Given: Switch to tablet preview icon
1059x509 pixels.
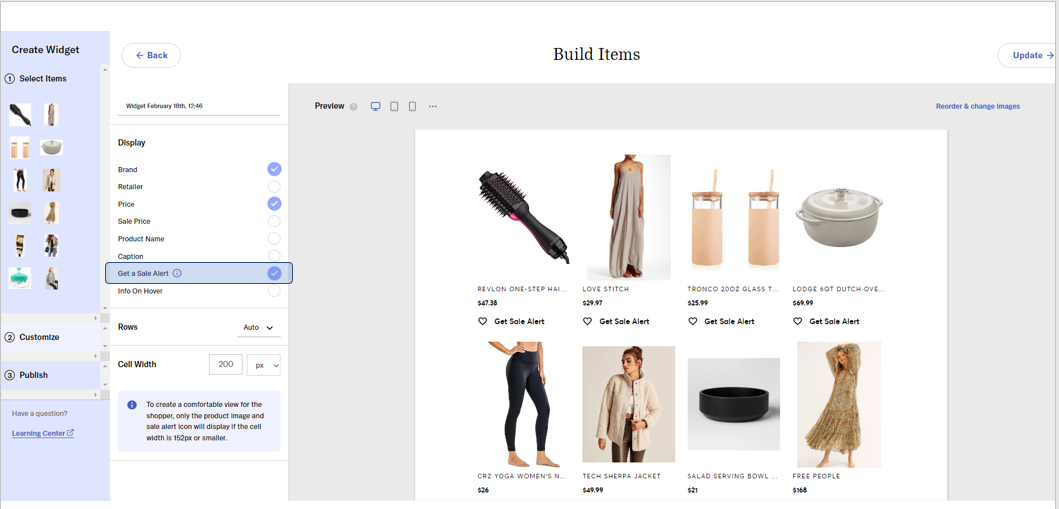Looking at the screenshot, I should click(x=394, y=106).
